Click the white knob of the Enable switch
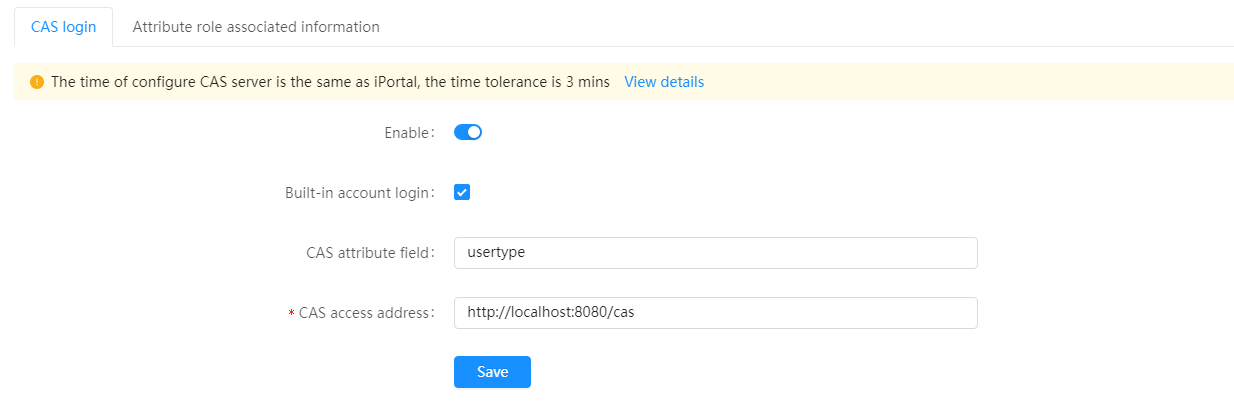 [x=474, y=132]
